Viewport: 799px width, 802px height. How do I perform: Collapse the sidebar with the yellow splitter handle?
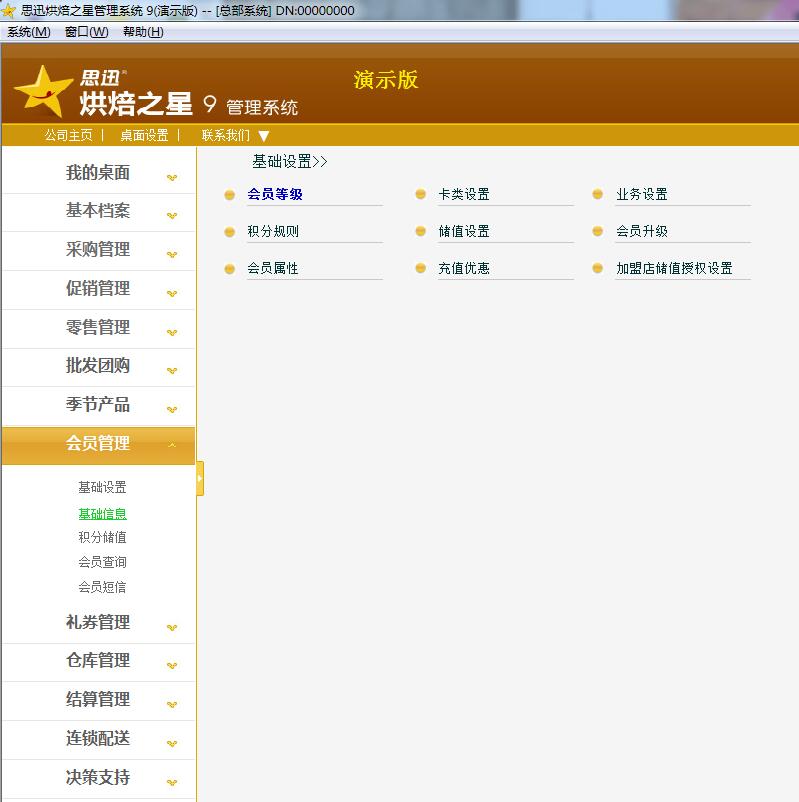[x=200, y=478]
